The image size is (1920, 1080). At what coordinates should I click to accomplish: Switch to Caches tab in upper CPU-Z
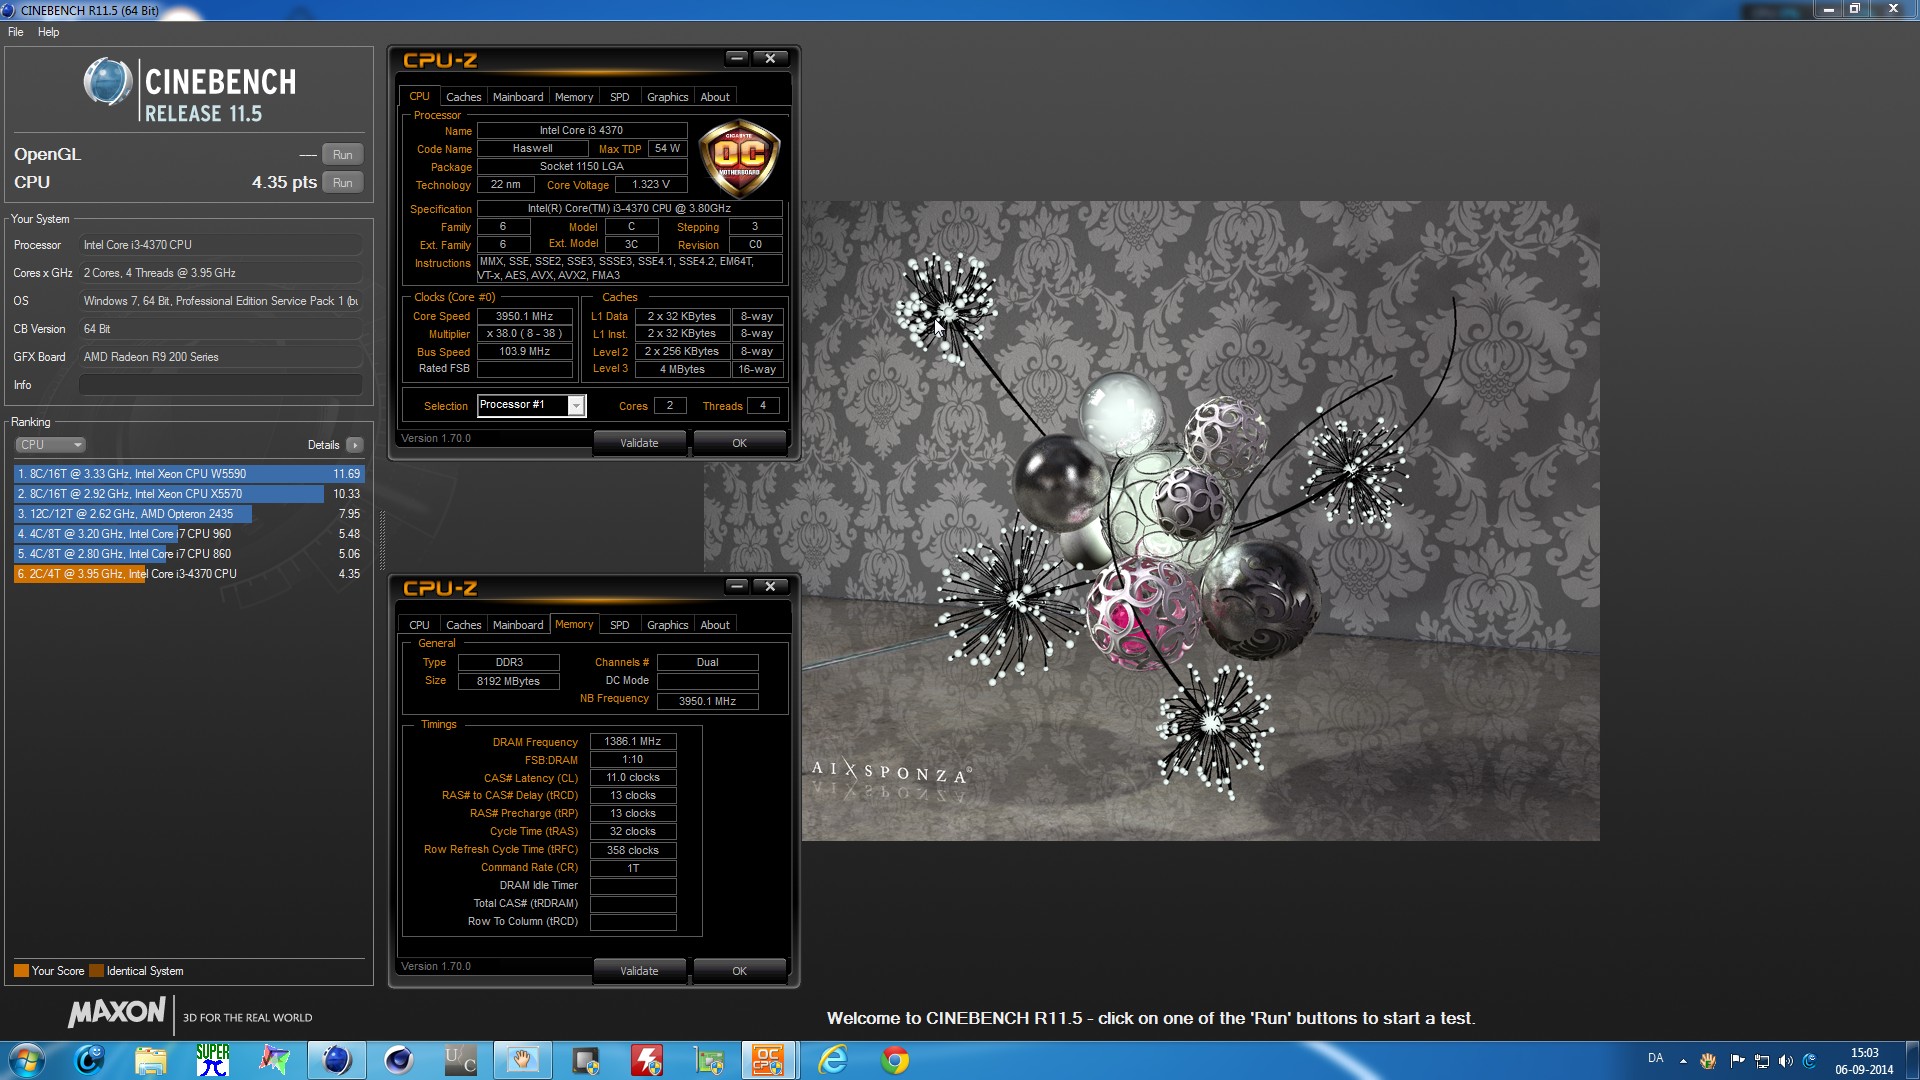pyautogui.click(x=463, y=97)
